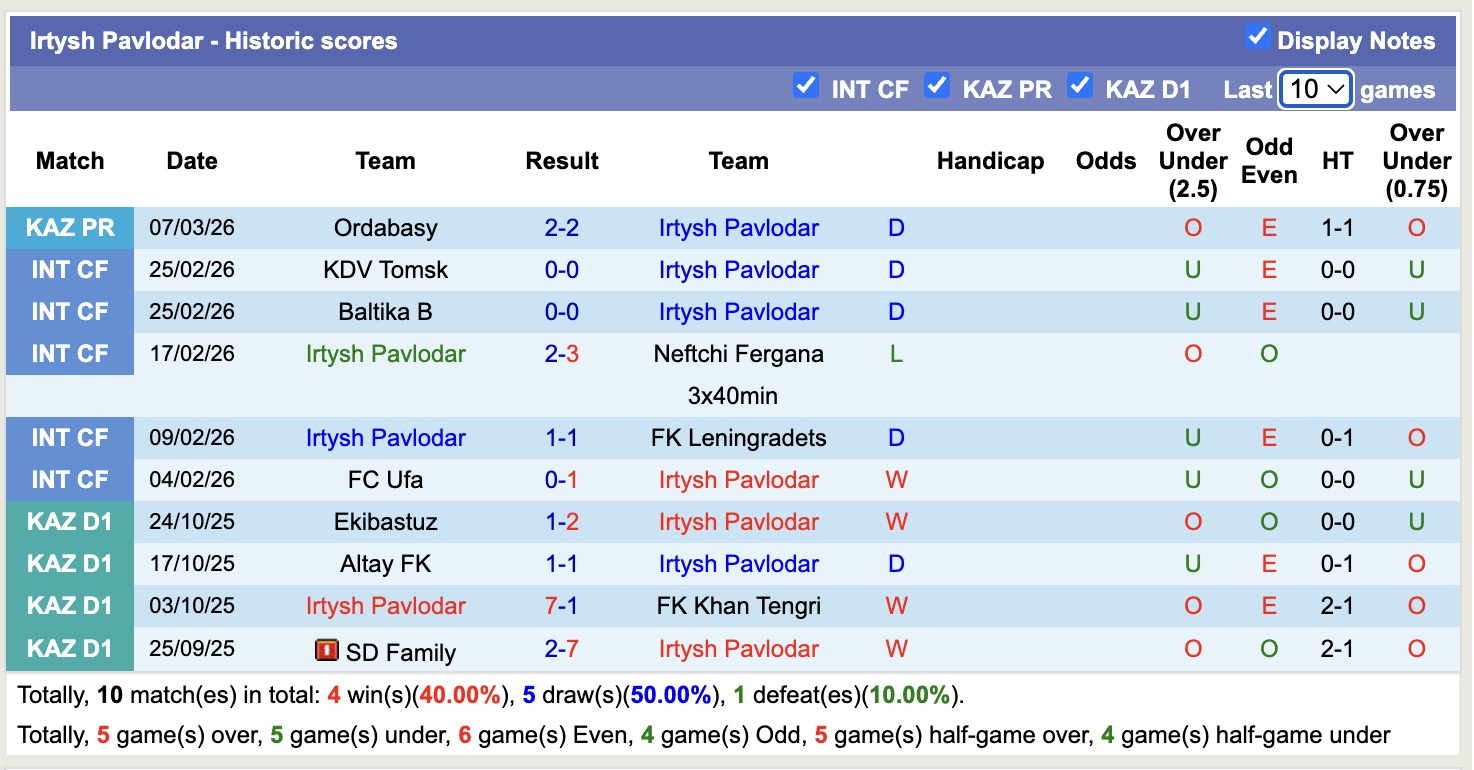Click the Over Under (2.5) column header
The image size is (1474, 770).
coord(1192,161)
